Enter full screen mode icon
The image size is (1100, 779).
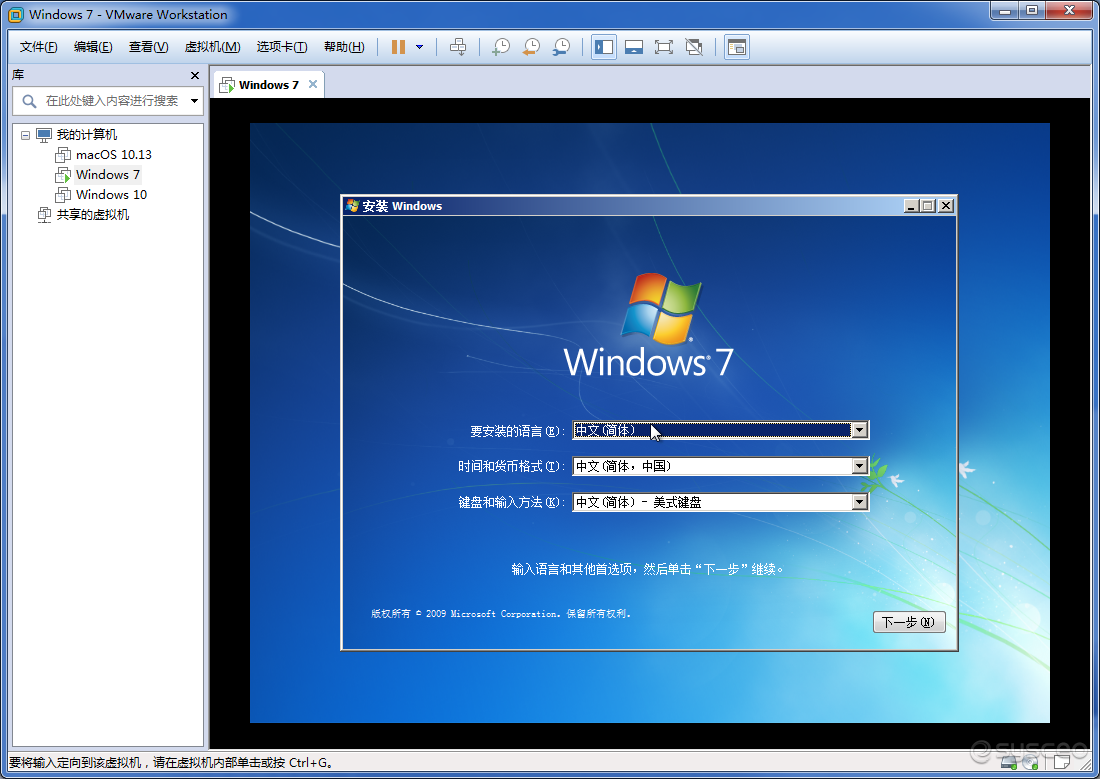click(x=664, y=47)
